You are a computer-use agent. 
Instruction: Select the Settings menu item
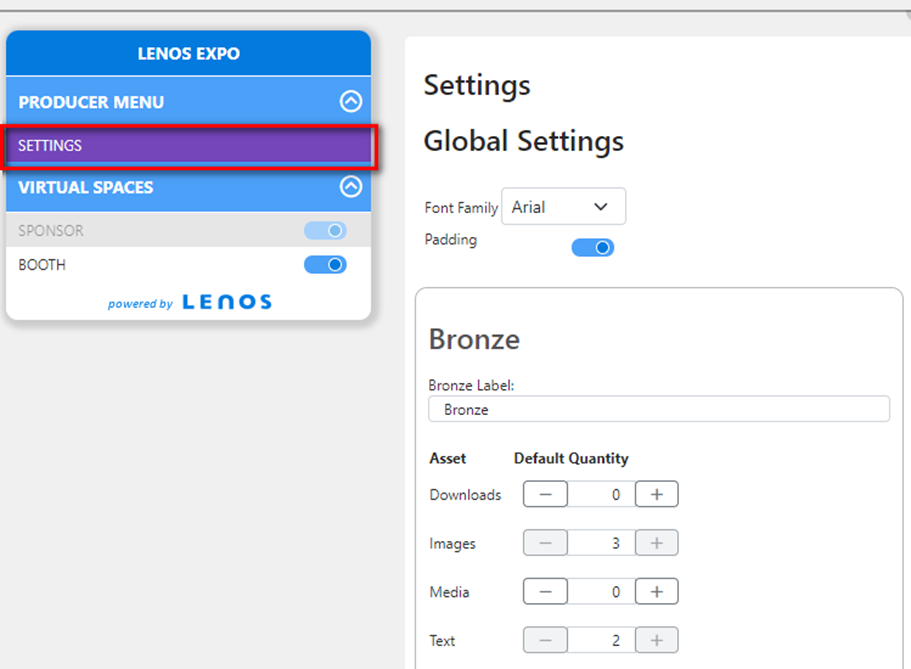point(188,145)
